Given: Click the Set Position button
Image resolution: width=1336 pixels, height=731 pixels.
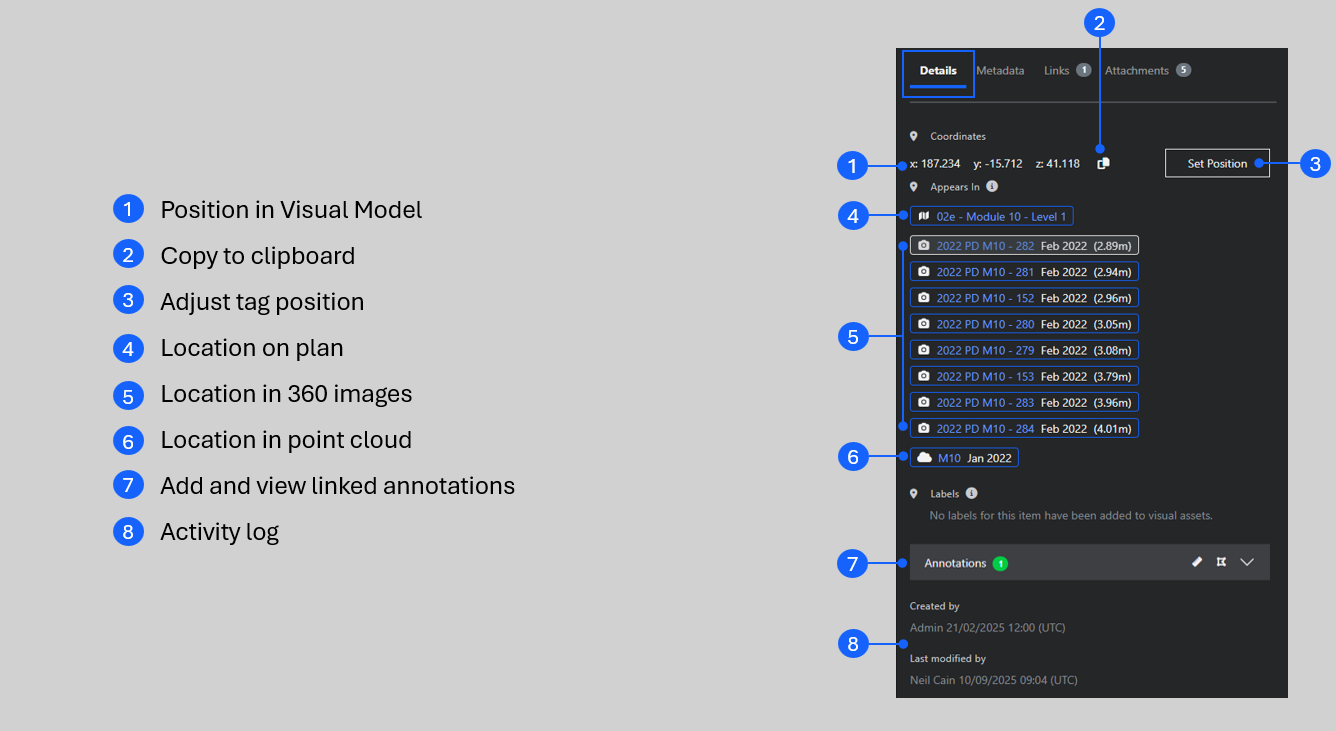Looking at the screenshot, I should click(1217, 163).
